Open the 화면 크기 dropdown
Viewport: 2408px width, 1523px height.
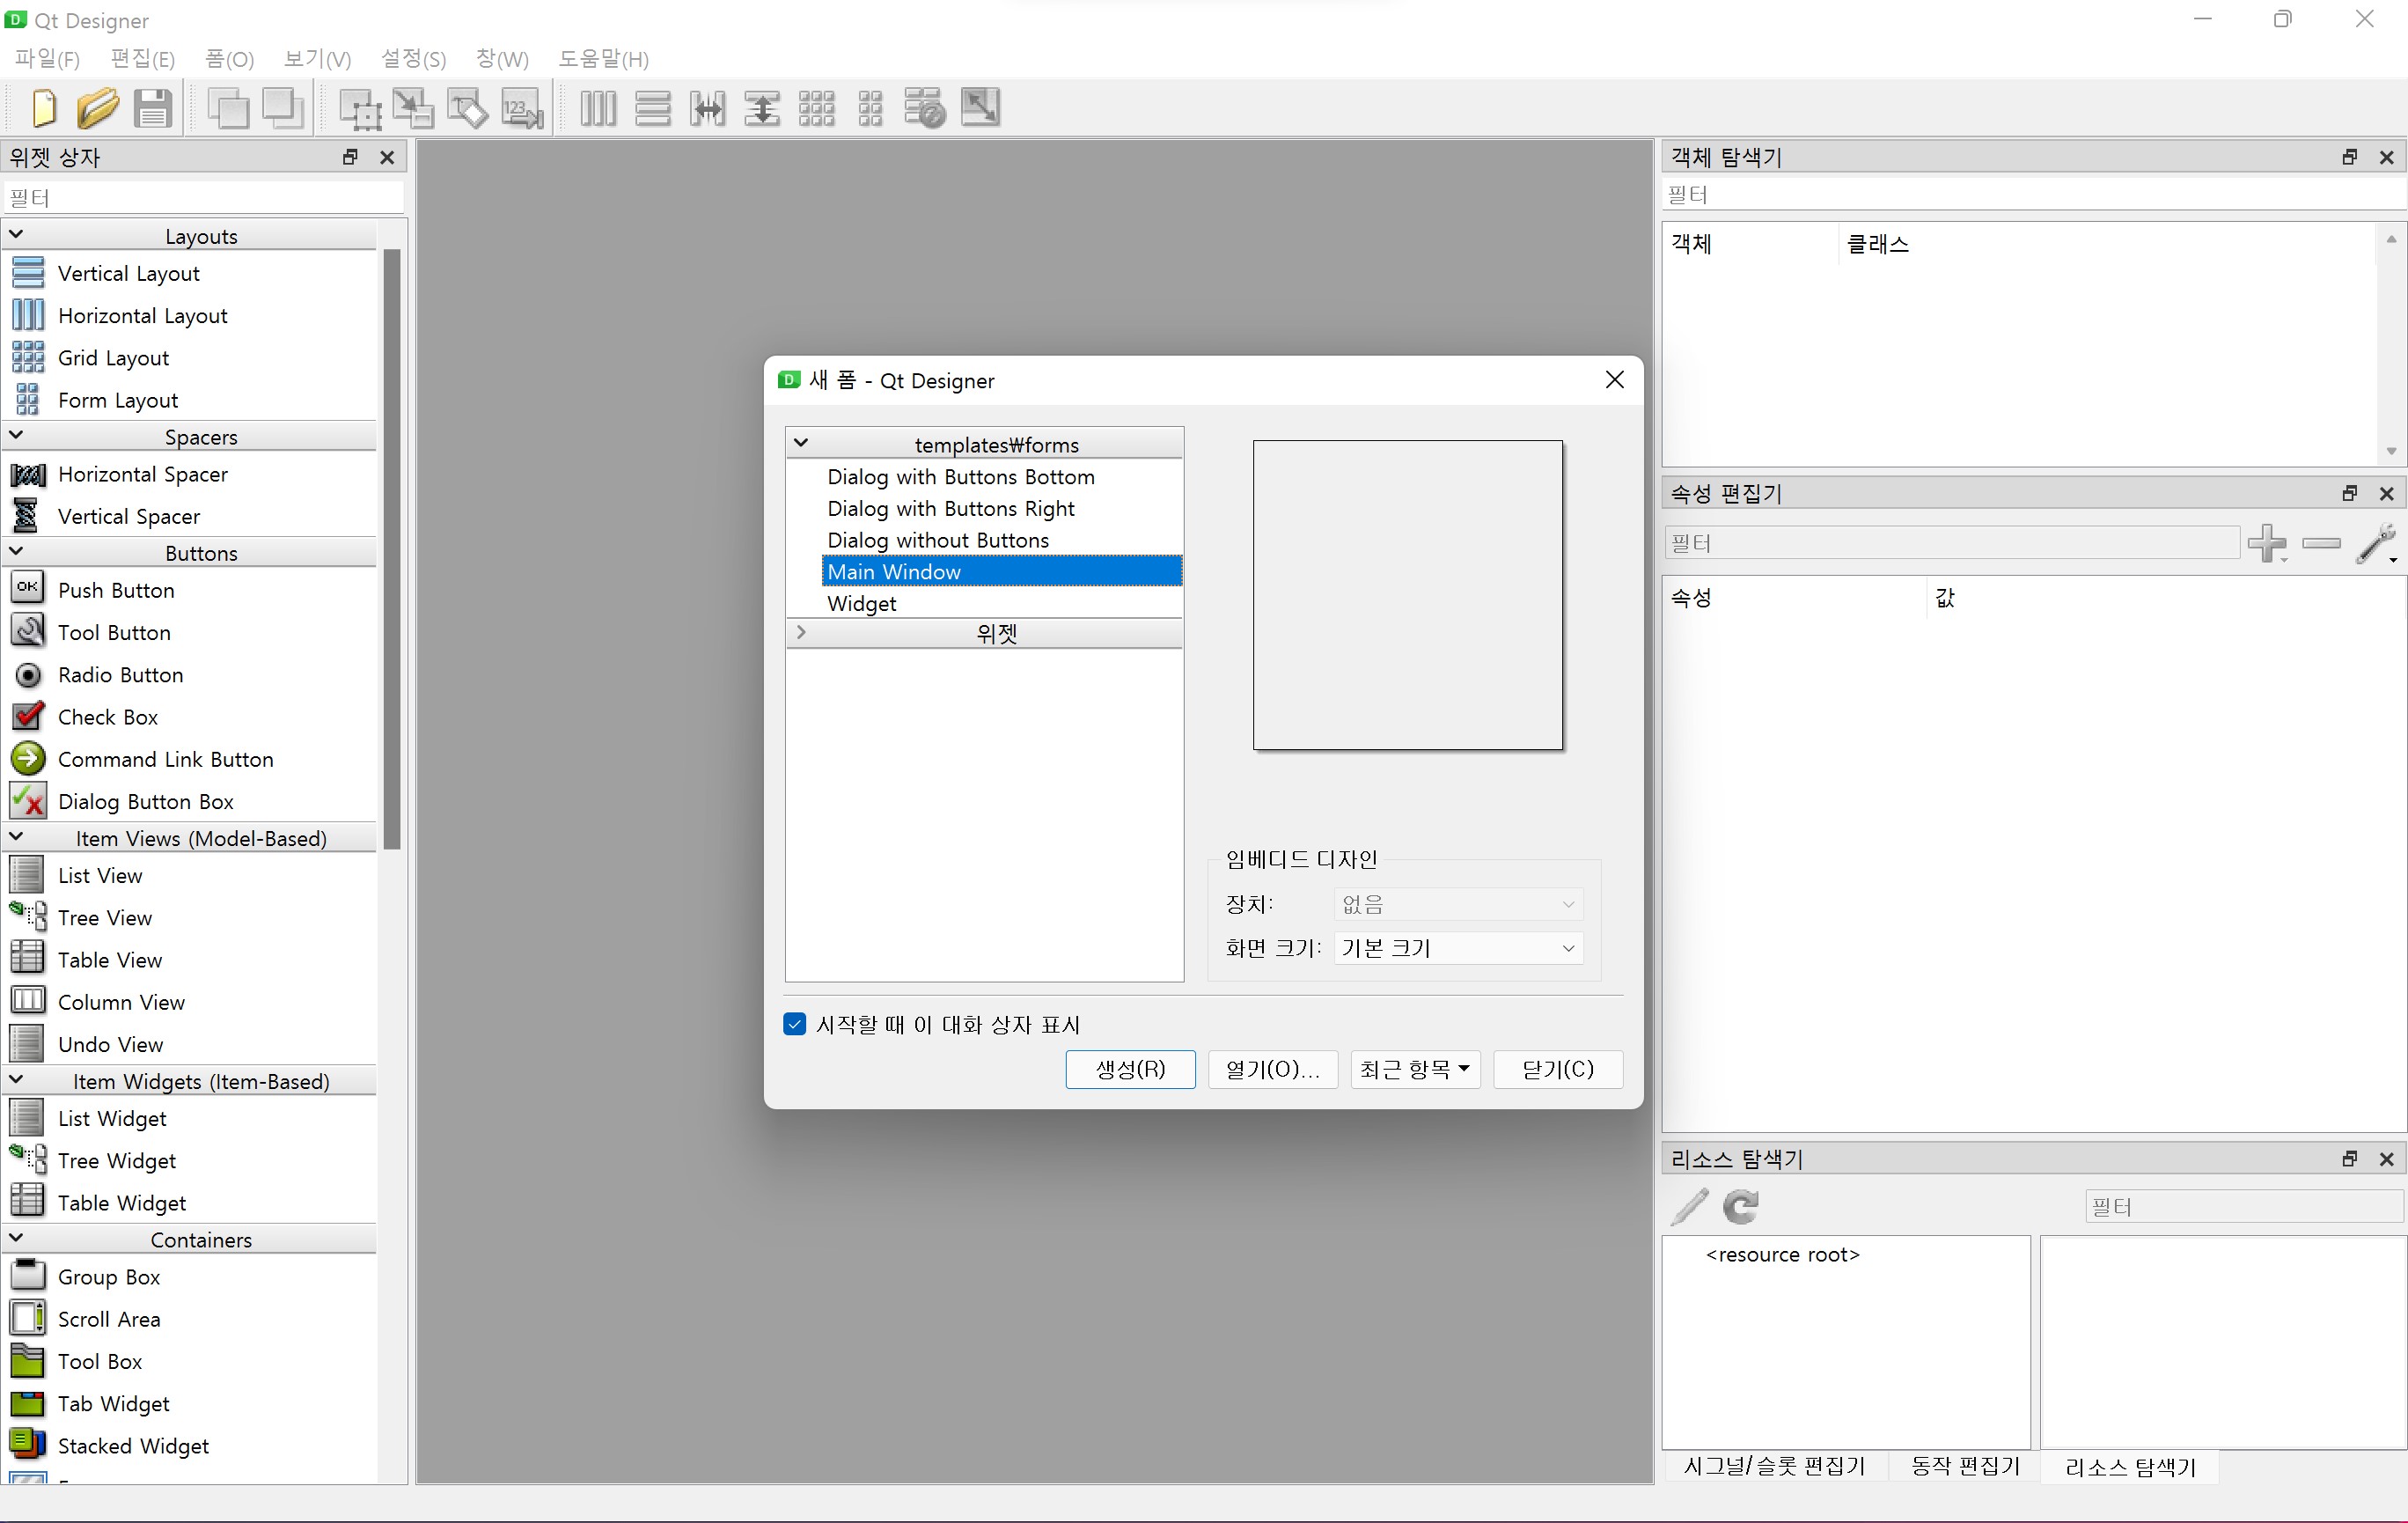tap(1458, 948)
